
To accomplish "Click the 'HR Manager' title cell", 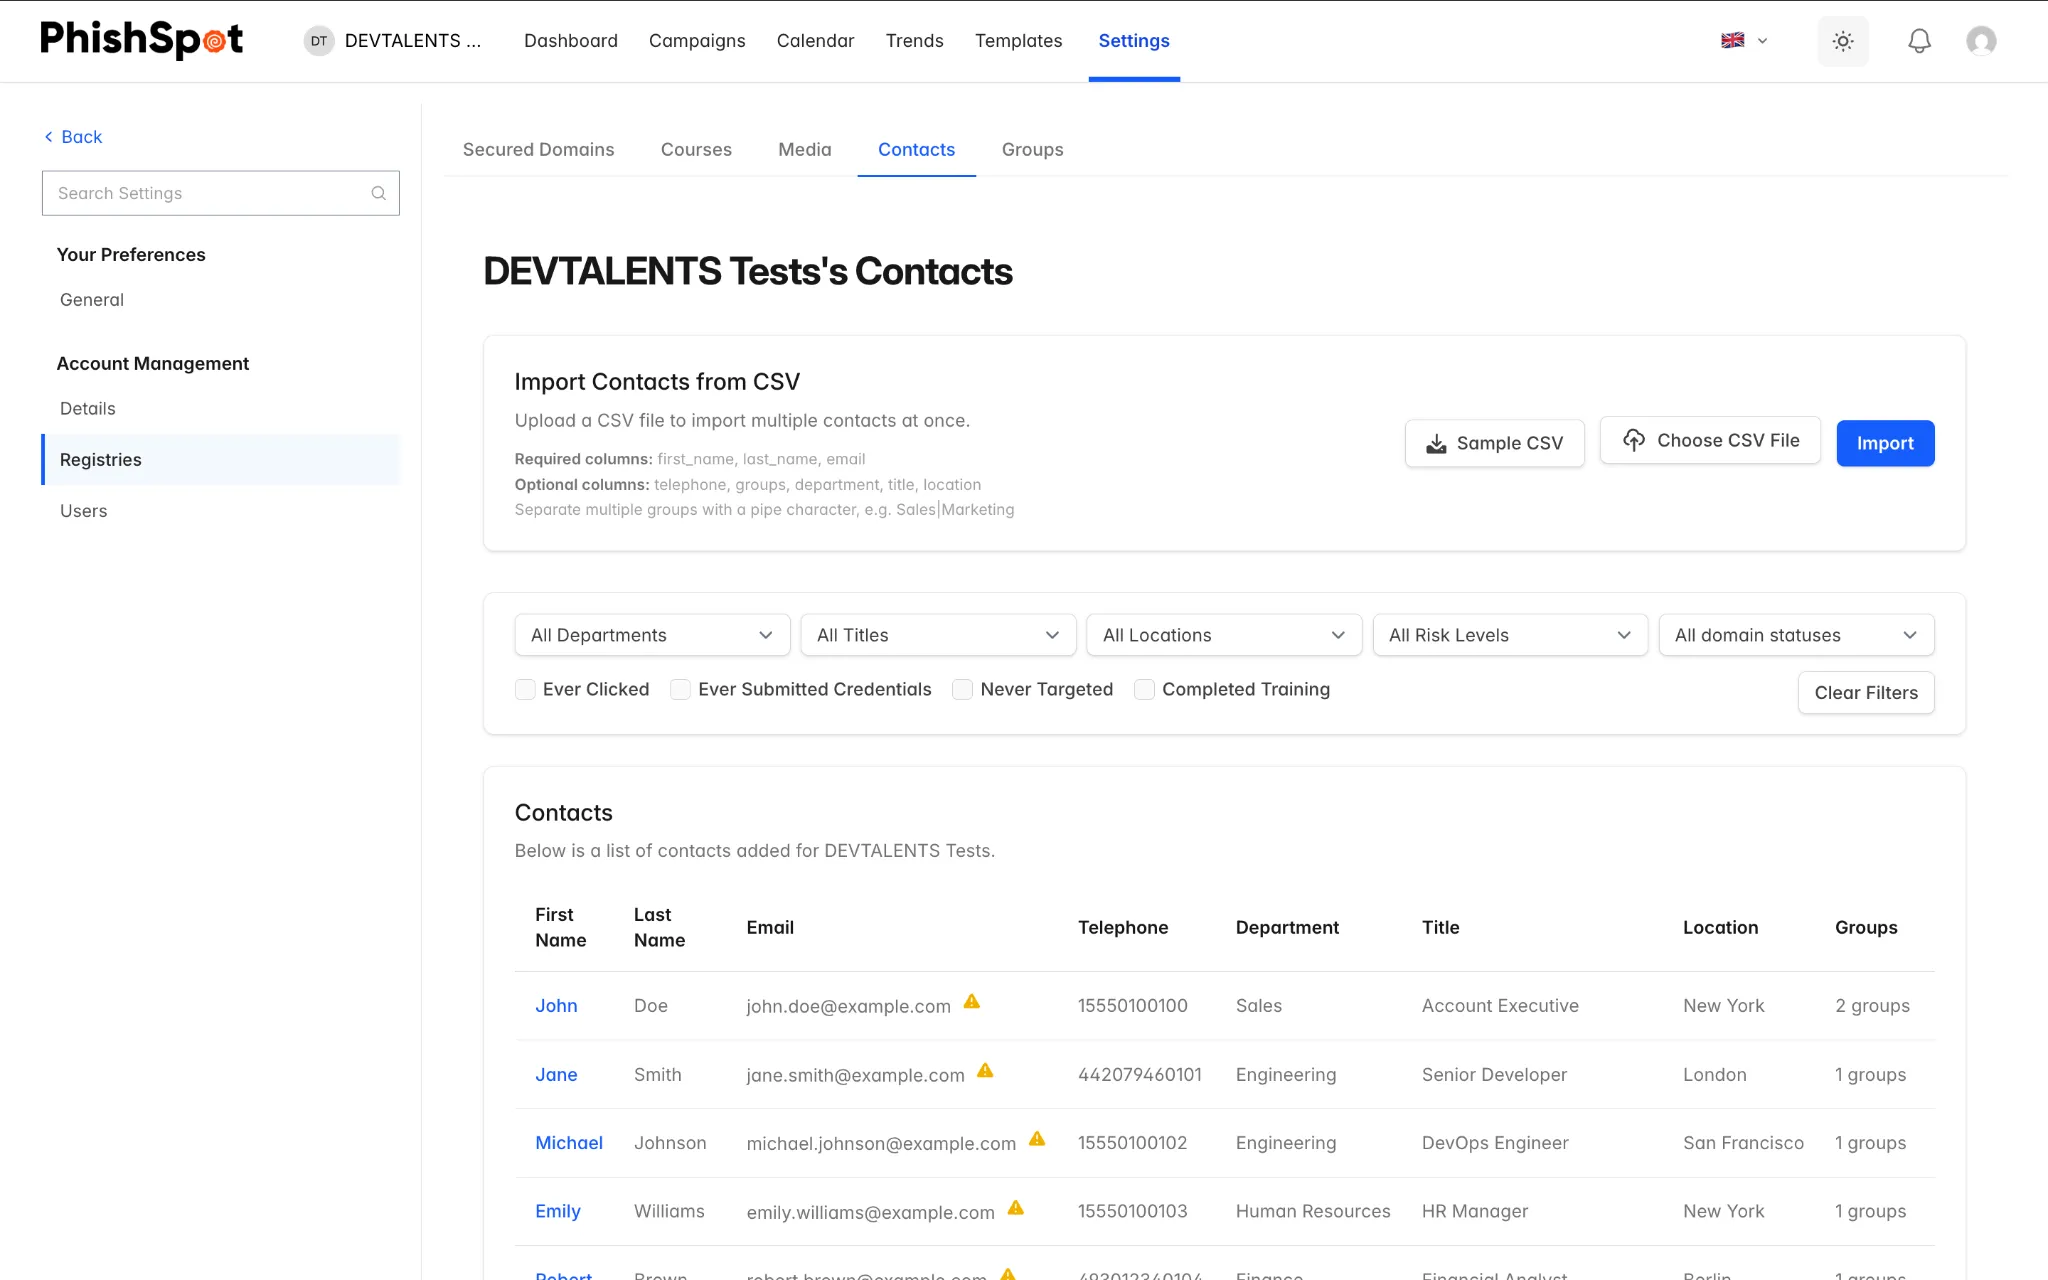I will pos(1475,1211).
